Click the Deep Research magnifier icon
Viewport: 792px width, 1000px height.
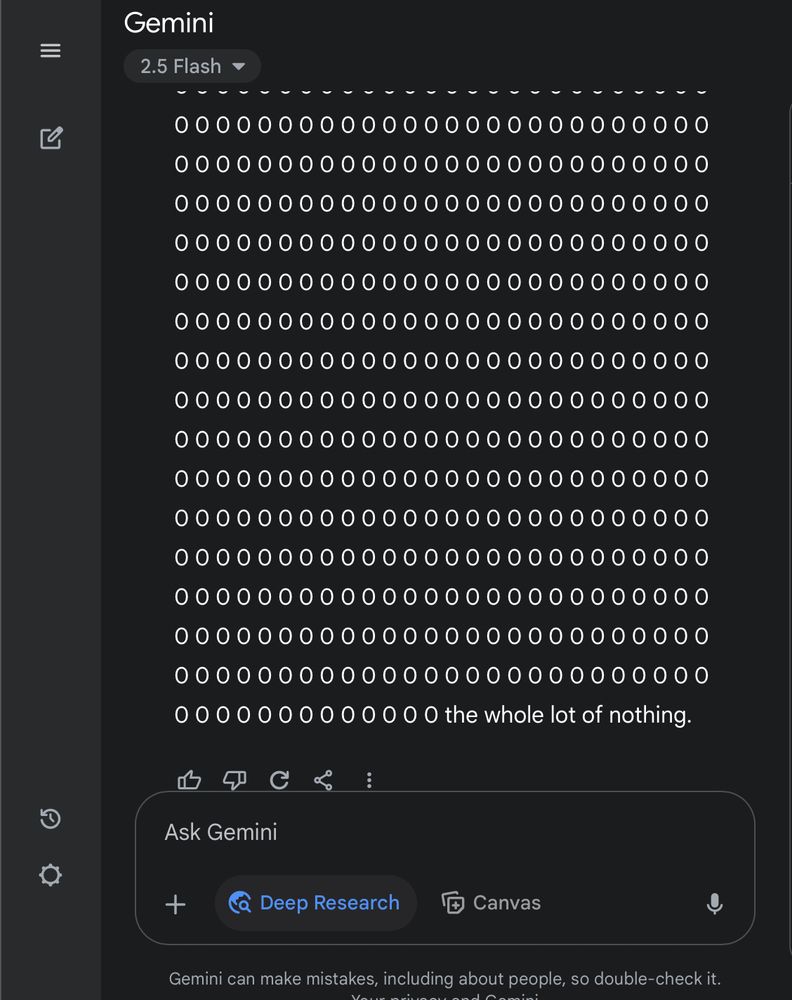(x=240, y=902)
